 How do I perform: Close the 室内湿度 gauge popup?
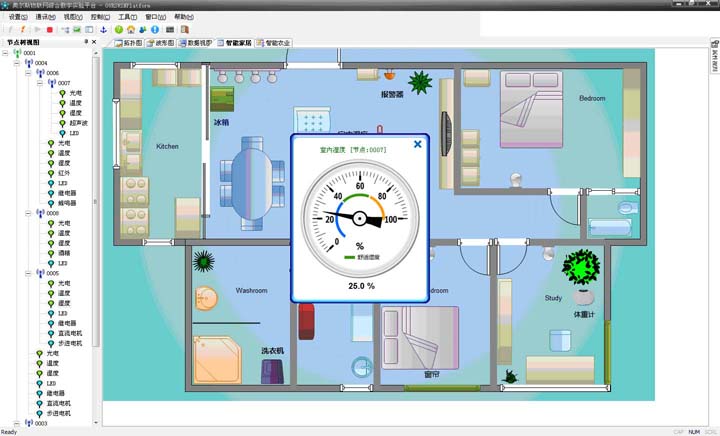tap(417, 144)
